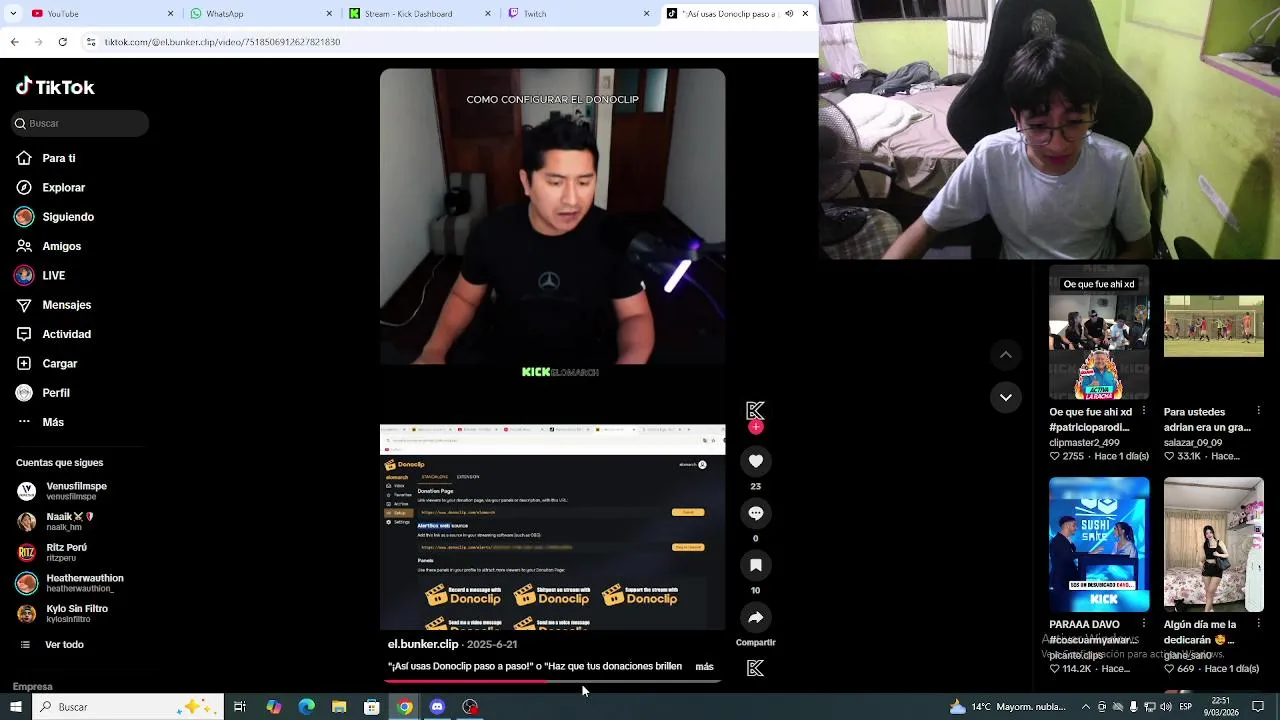Open the comments bubble icon
1280x720 pixels.
[756, 513]
